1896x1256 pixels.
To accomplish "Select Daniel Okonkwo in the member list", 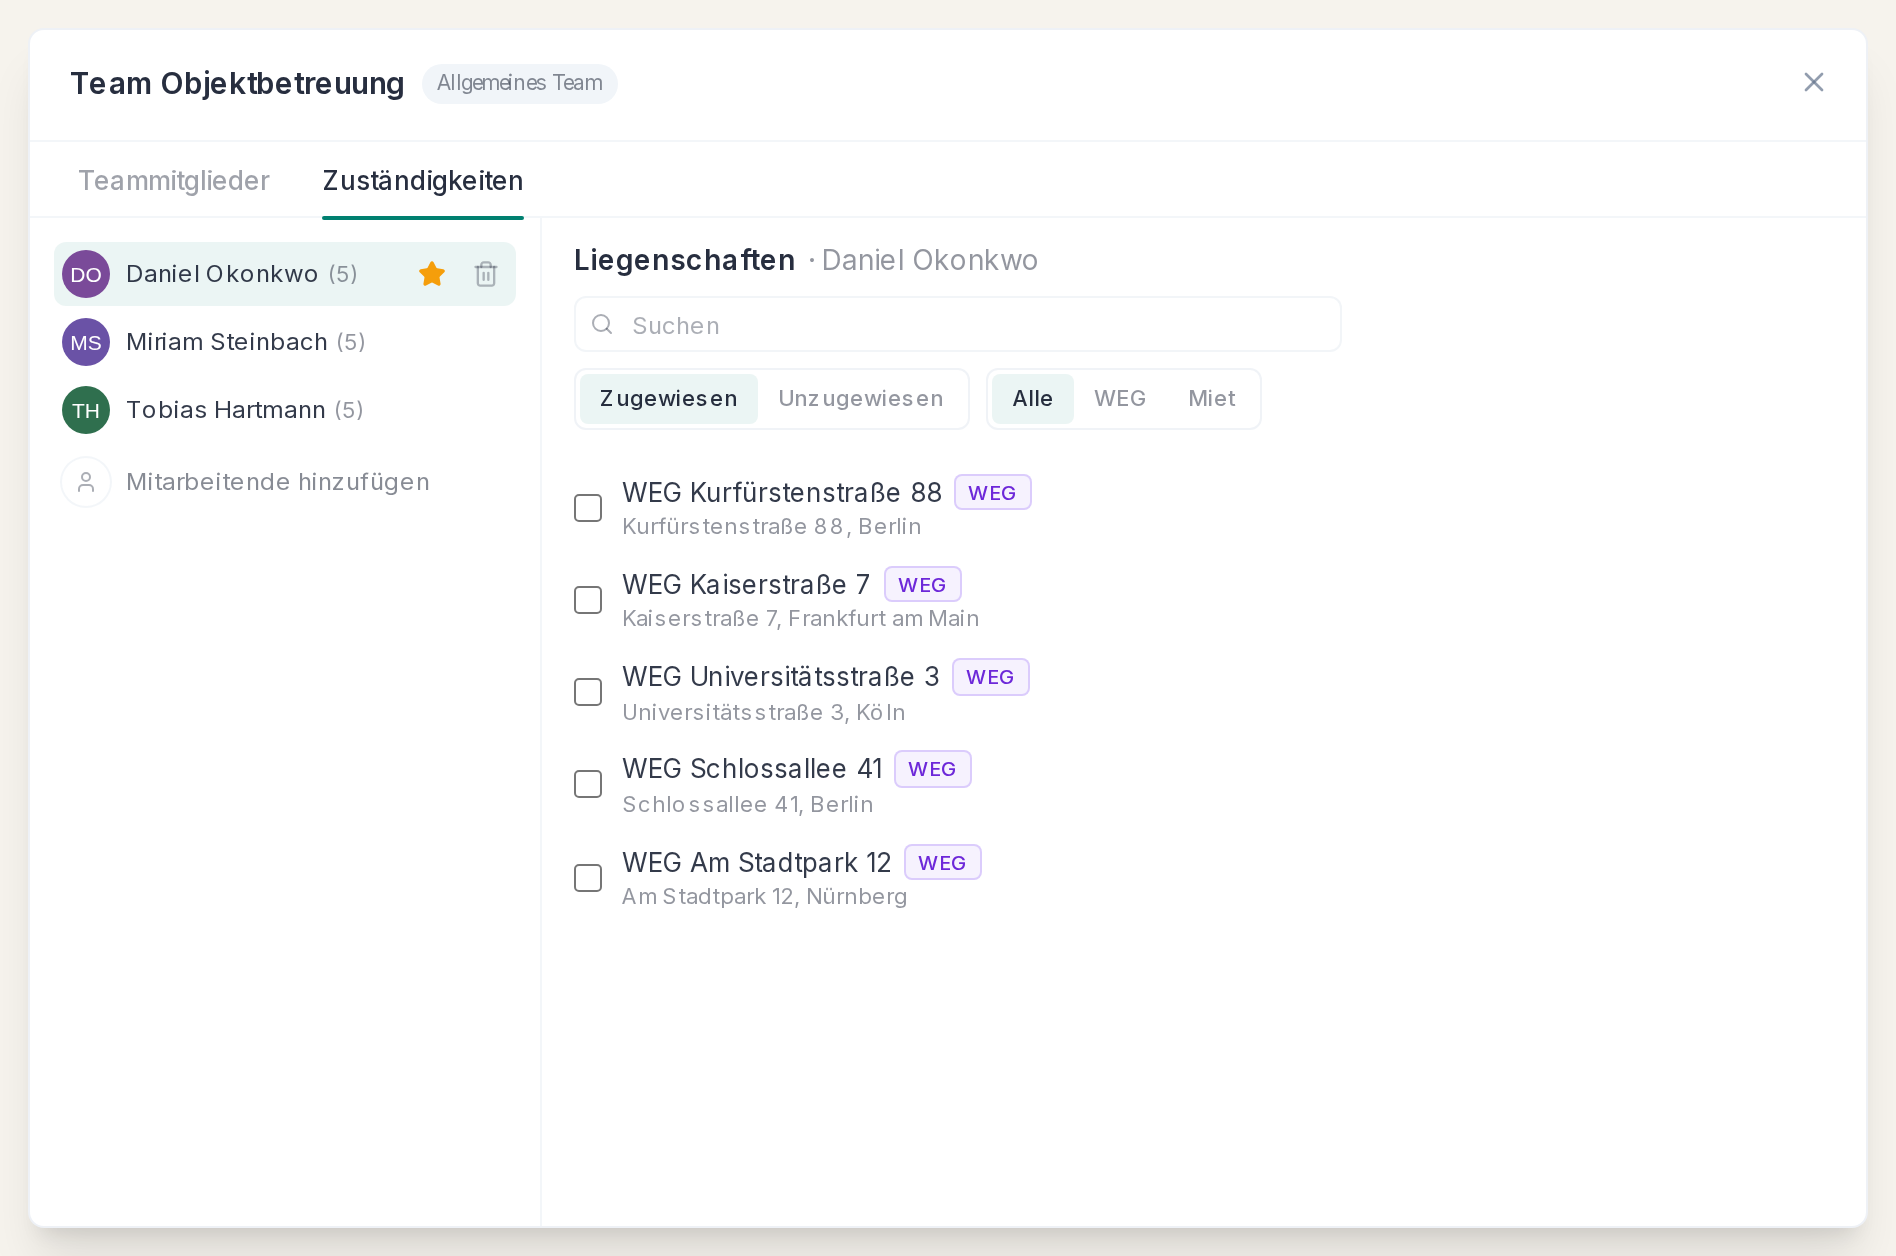I will (x=285, y=274).
